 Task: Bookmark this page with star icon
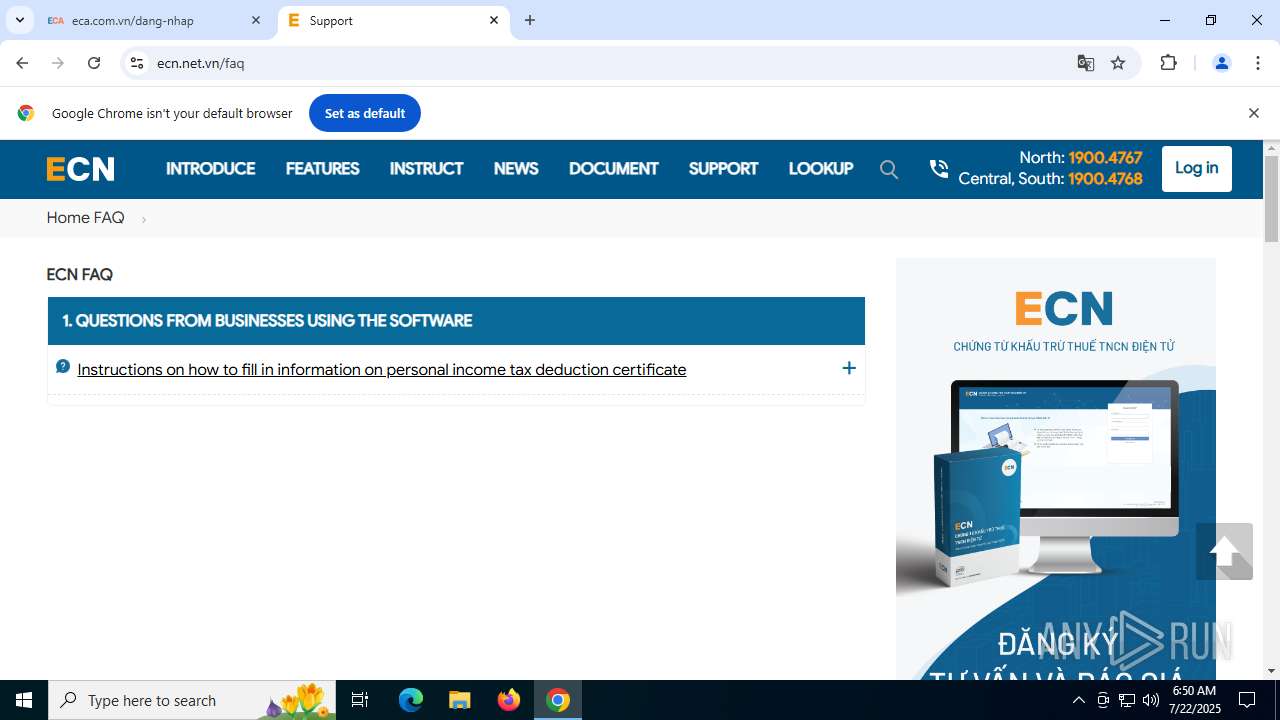[x=1118, y=63]
